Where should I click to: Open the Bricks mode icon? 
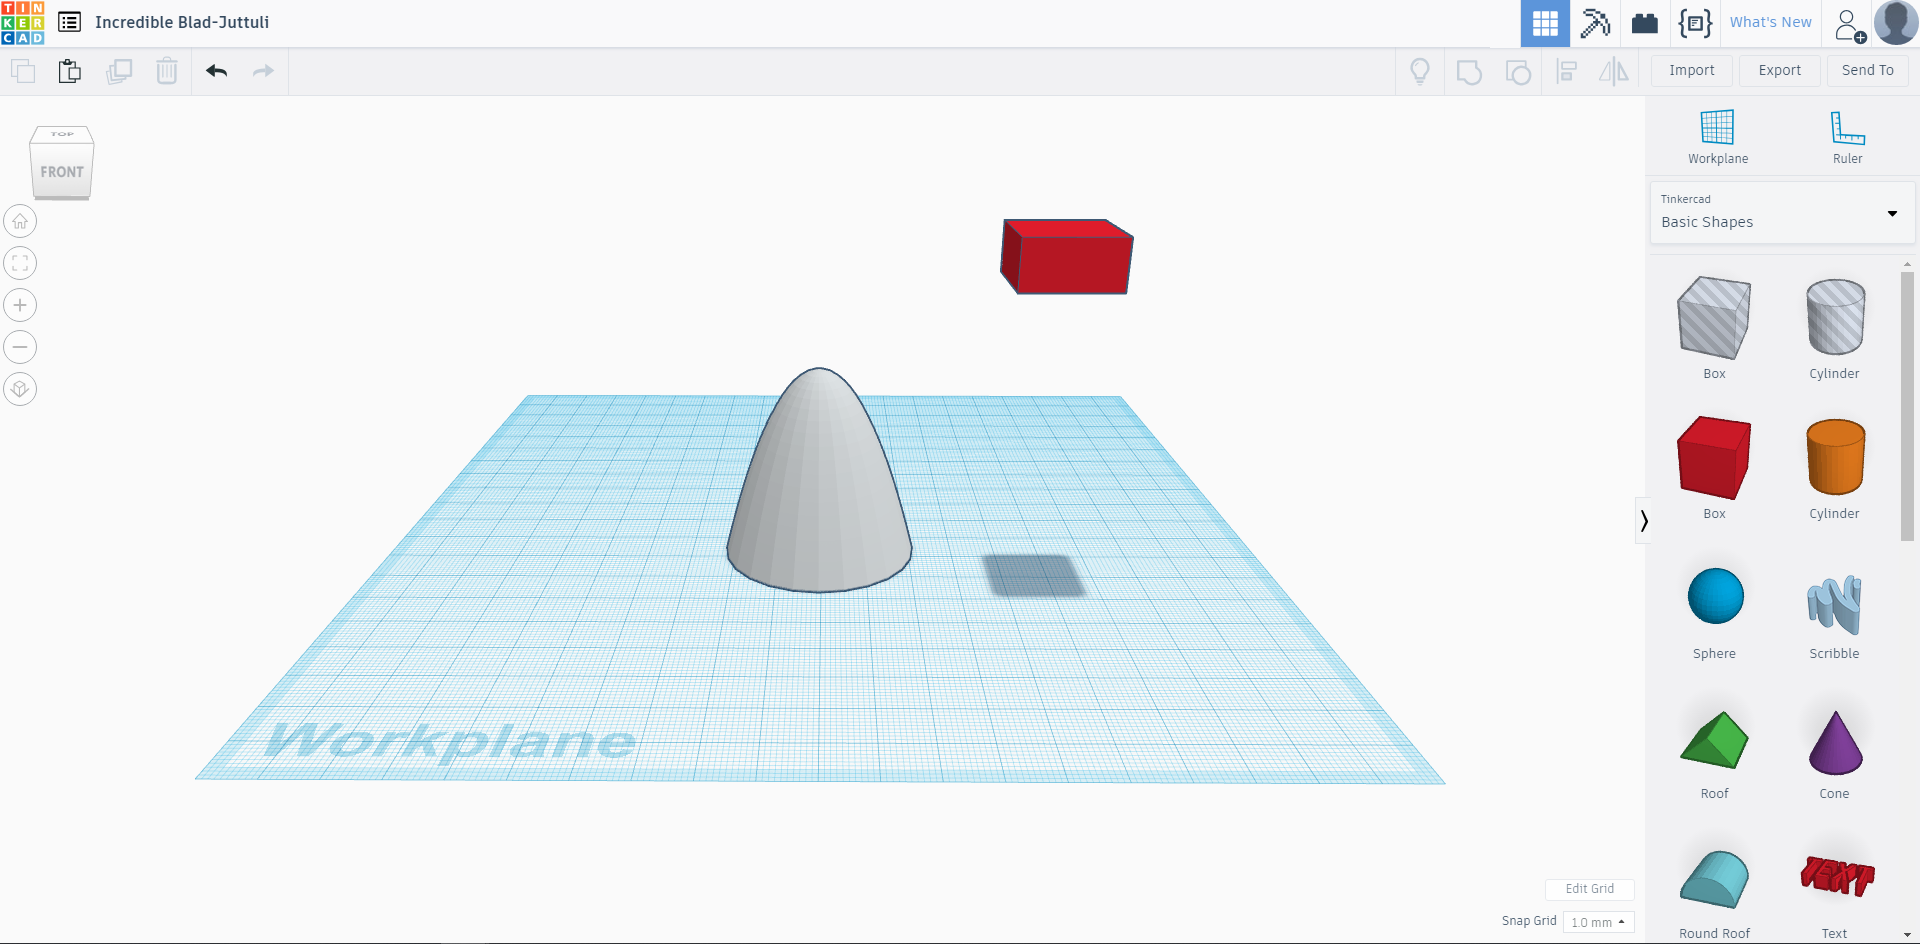[1645, 23]
